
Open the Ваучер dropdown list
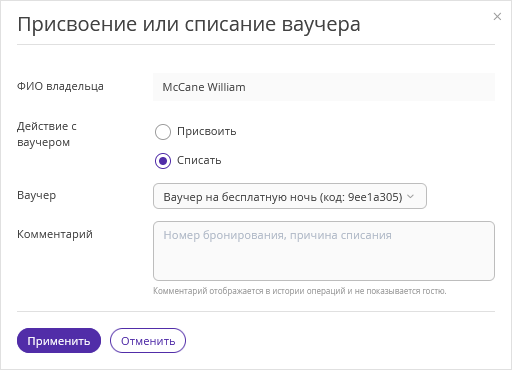click(290, 196)
